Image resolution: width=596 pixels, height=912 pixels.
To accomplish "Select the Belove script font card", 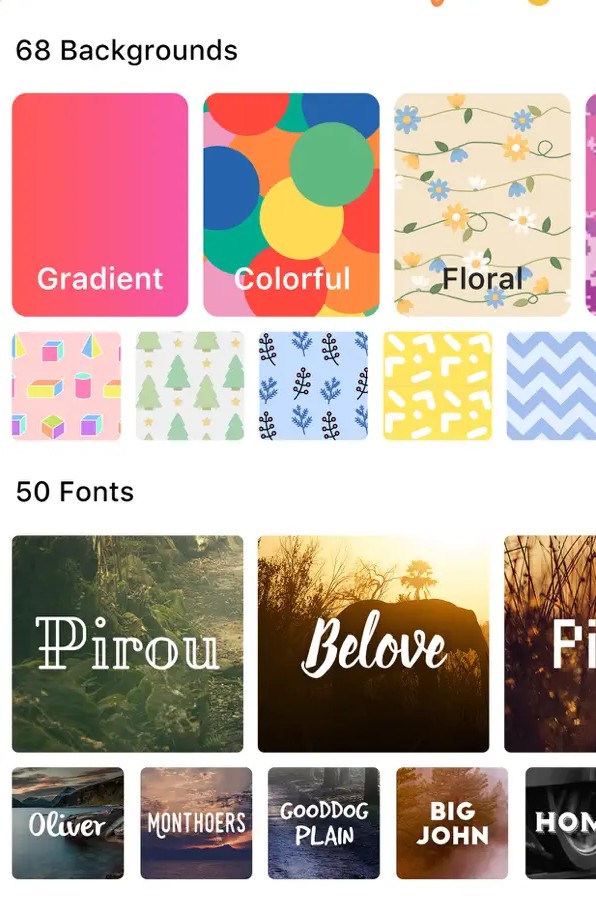I will coord(373,644).
